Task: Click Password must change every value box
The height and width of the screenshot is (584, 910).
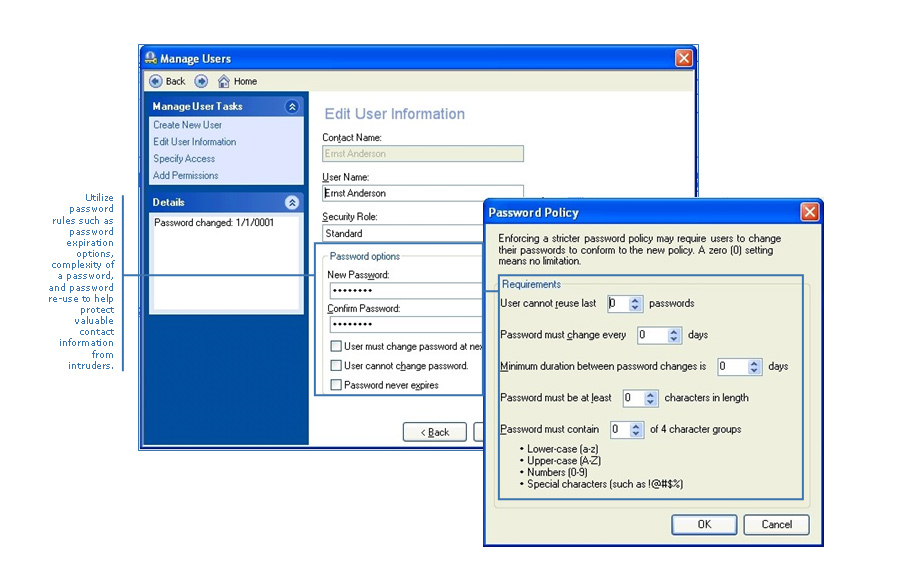Action: [x=652, y=335]
